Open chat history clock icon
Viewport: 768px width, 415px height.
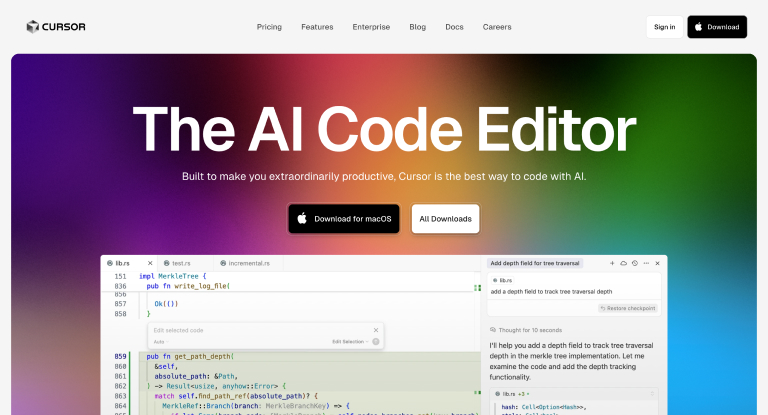pos(635,263)
